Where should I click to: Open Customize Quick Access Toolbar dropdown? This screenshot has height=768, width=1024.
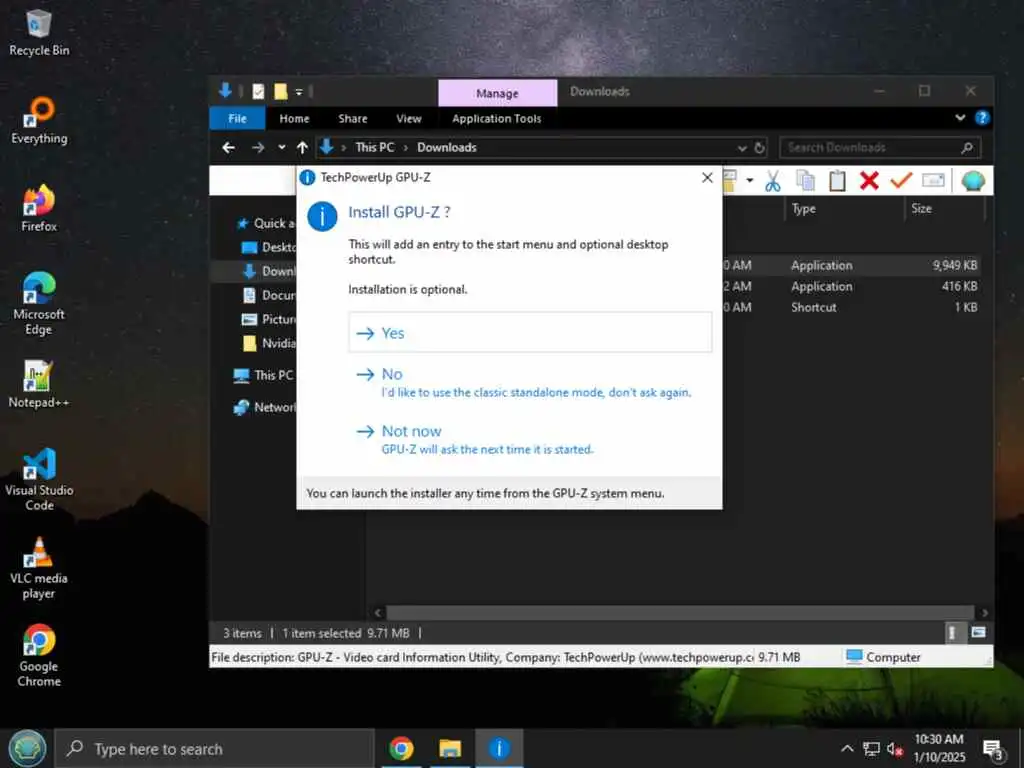(x=299, y=92)
